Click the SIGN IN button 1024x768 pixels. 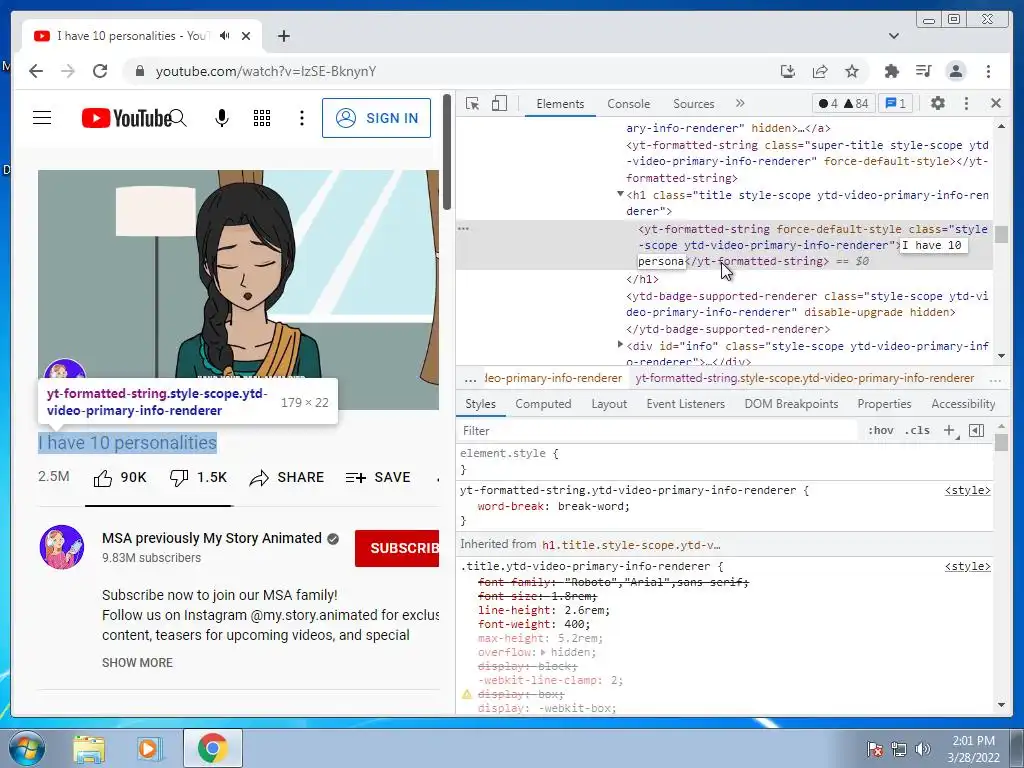[x=376, y=118]
